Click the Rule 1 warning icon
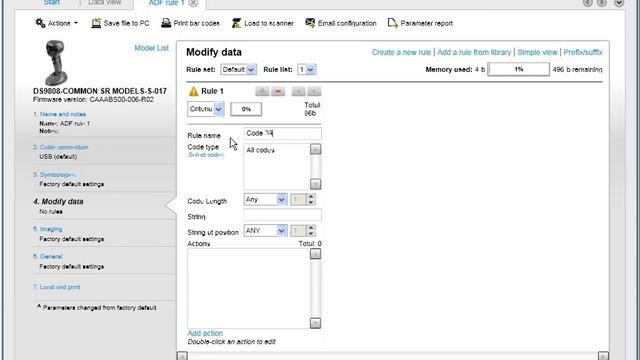 coord(193,91)
